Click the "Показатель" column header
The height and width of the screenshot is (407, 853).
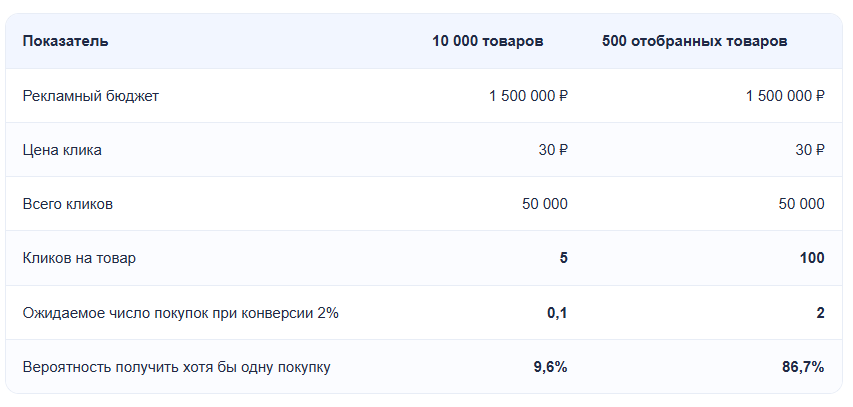click(x=65, y=41)
